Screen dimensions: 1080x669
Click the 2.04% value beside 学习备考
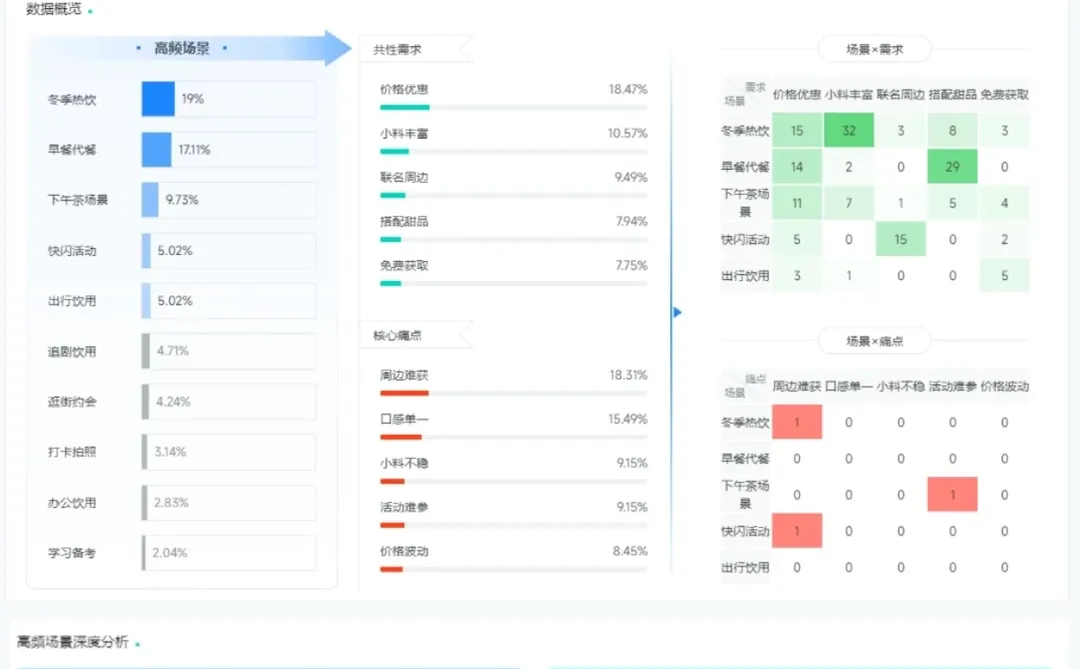tap(170, 553)
